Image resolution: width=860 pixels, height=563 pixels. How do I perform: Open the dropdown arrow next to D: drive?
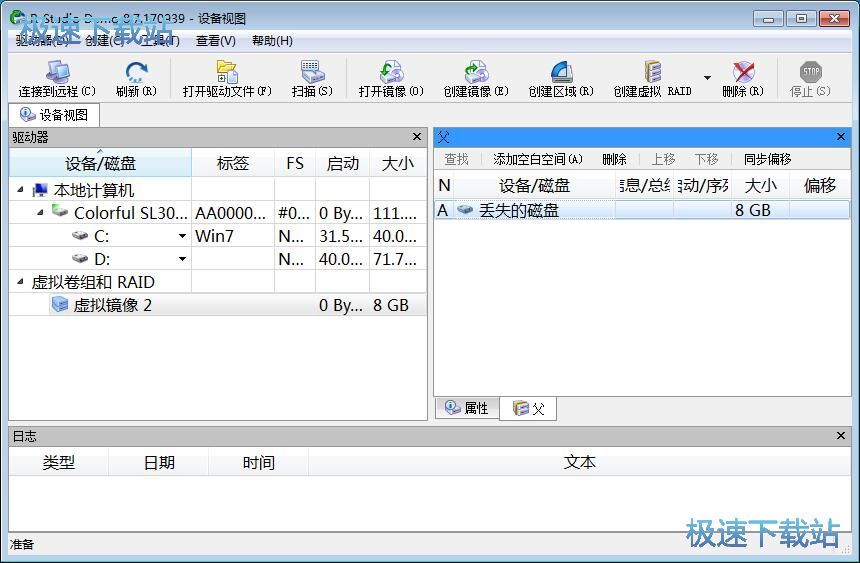(182, 260)
